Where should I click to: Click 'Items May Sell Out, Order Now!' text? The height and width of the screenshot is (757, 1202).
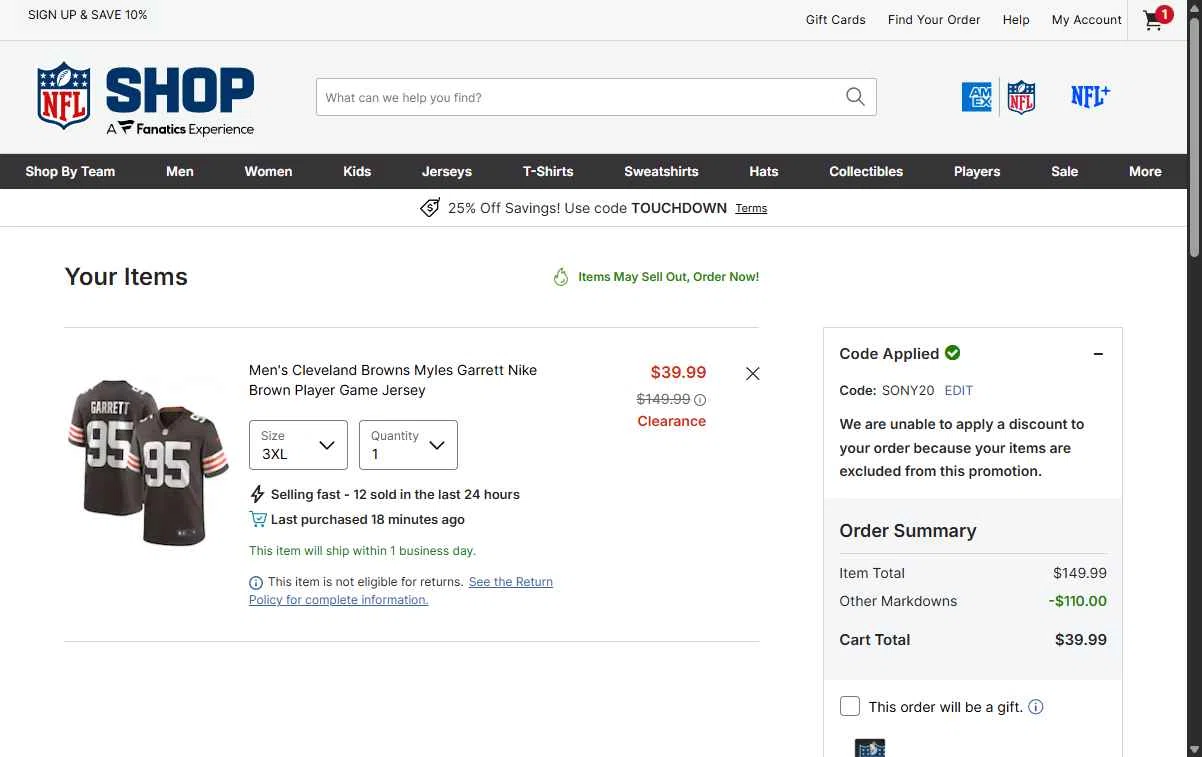[x=669, y=277]
